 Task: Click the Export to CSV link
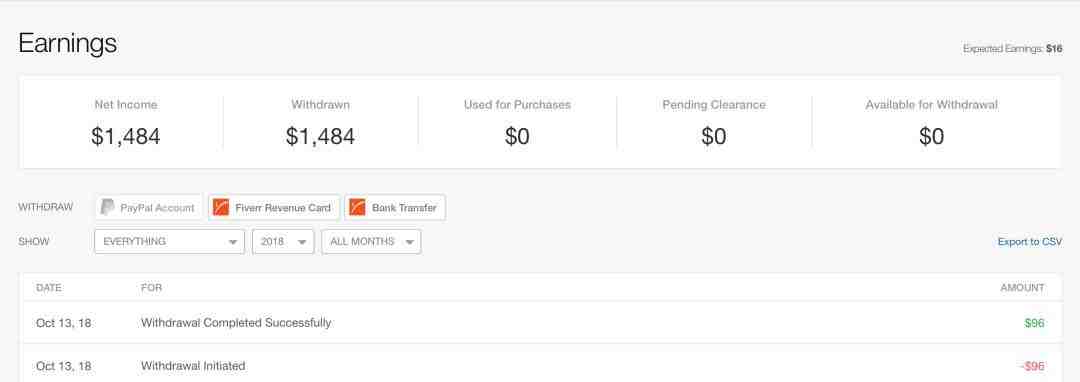click(x=1030, y=242)
